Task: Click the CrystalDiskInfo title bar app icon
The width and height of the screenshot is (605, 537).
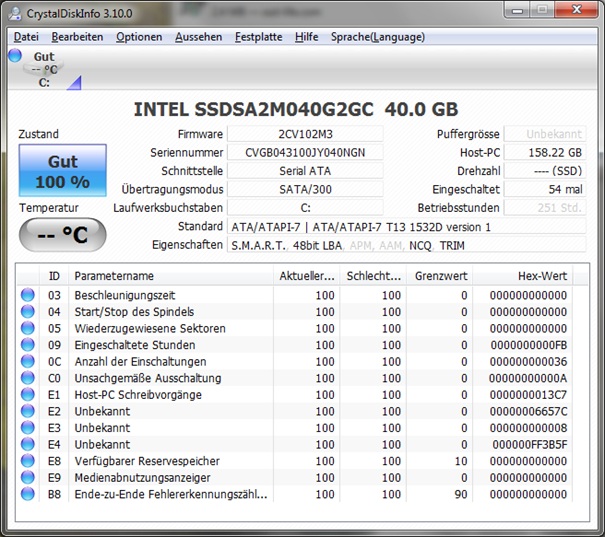Action: tap(15, 14)
